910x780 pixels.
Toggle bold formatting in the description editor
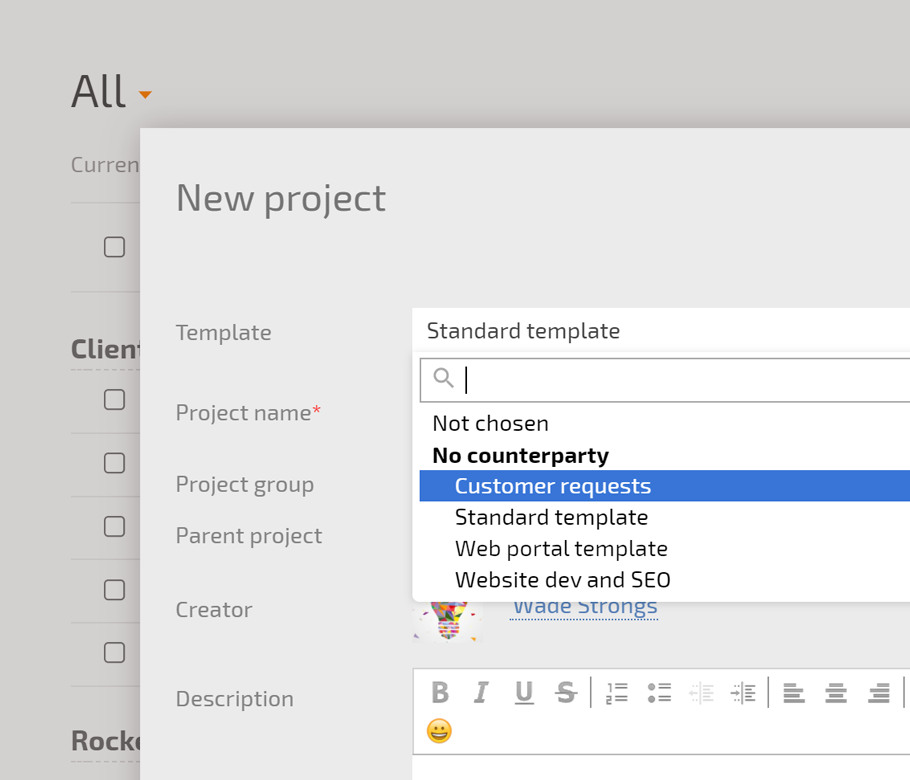tap(439, 692)
